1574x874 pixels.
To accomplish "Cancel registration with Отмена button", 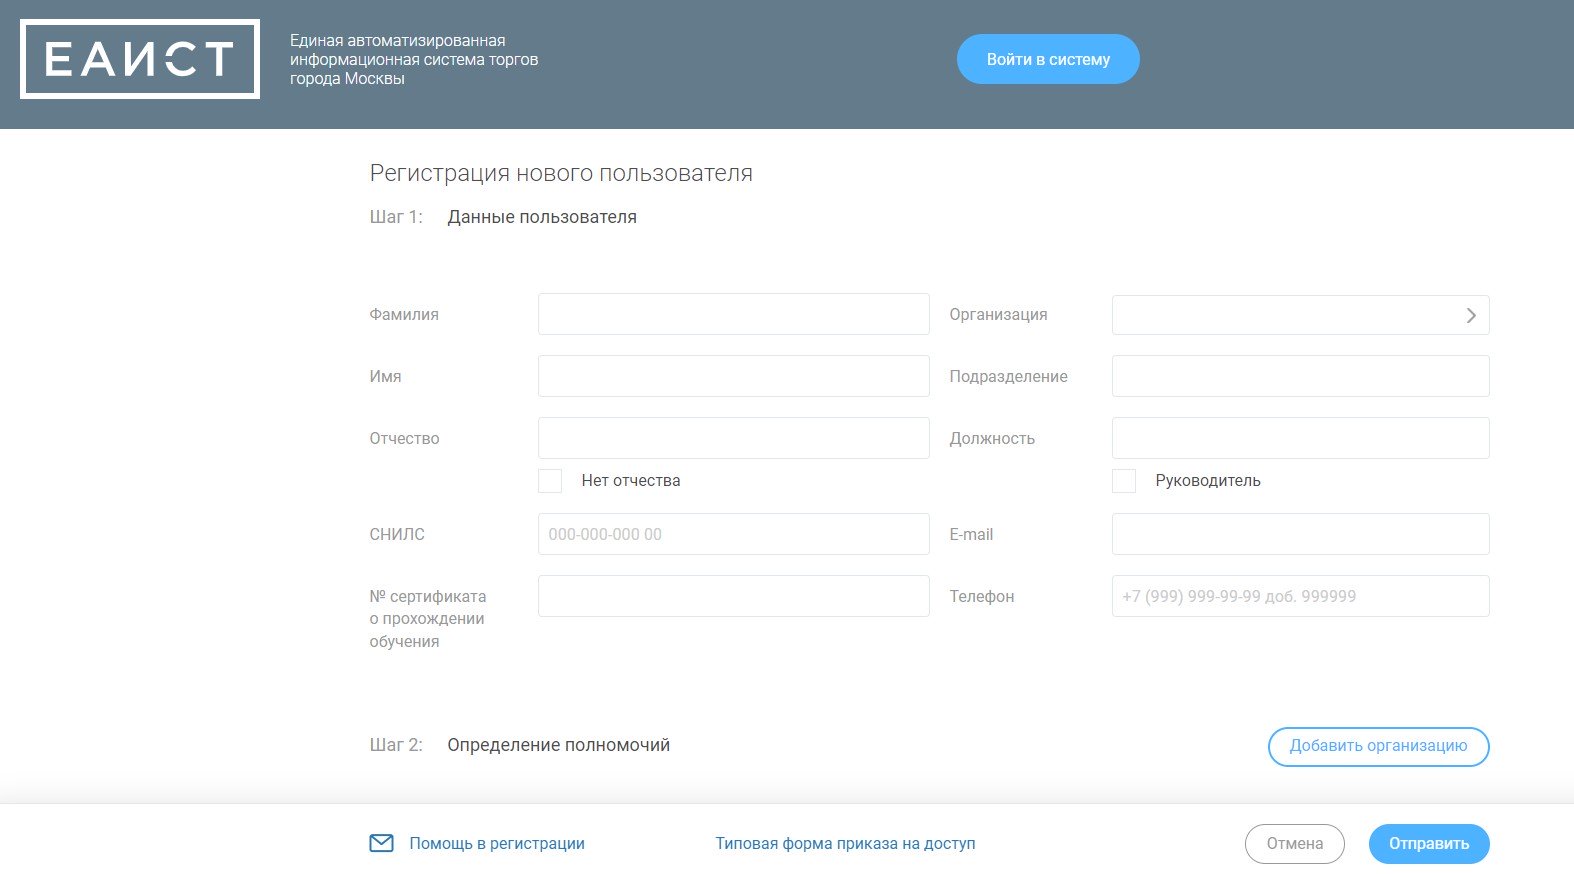I will pyautogui.click(x=1295, y=843).
